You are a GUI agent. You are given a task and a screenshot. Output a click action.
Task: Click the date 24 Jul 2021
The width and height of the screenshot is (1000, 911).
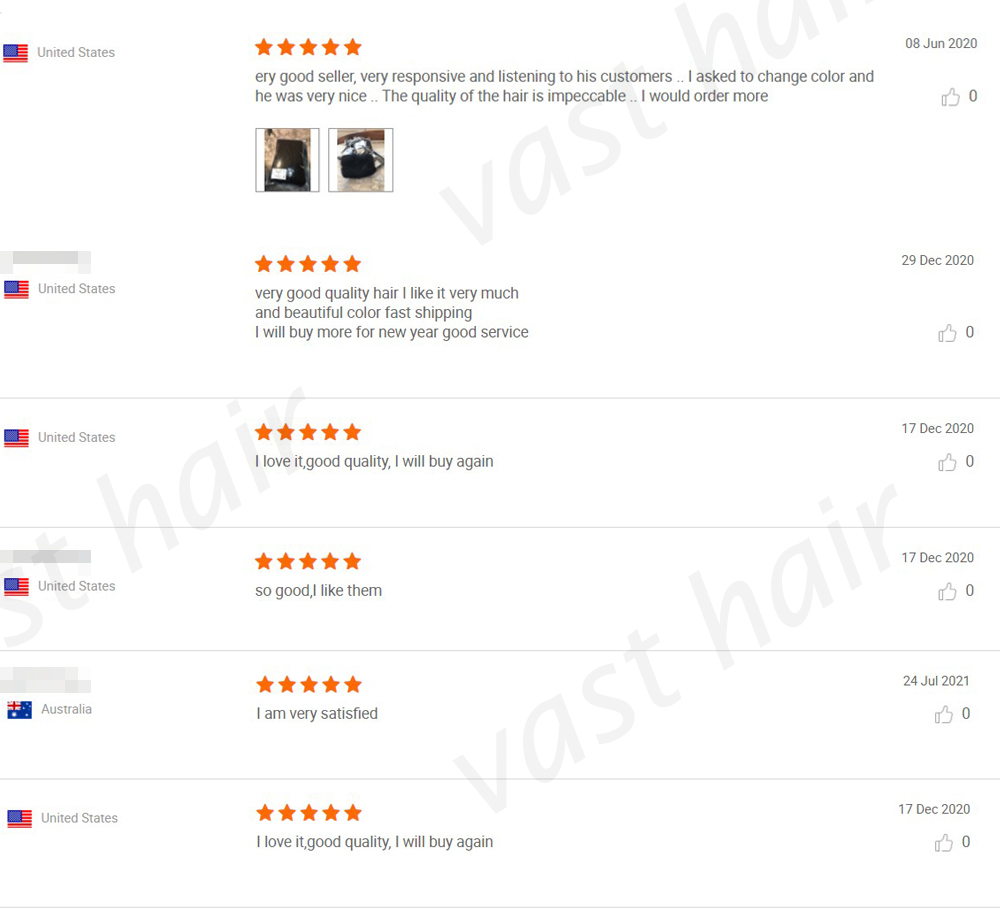pos(936,681)
